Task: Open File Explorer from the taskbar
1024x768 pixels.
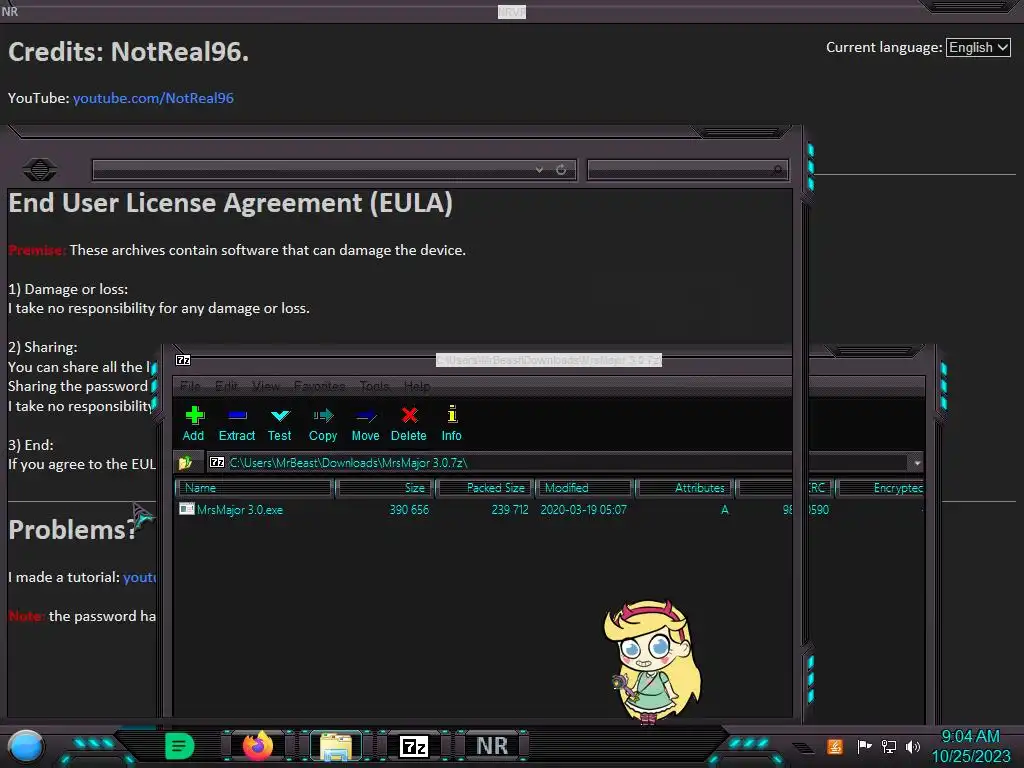Action: click(x=336, y=746)
